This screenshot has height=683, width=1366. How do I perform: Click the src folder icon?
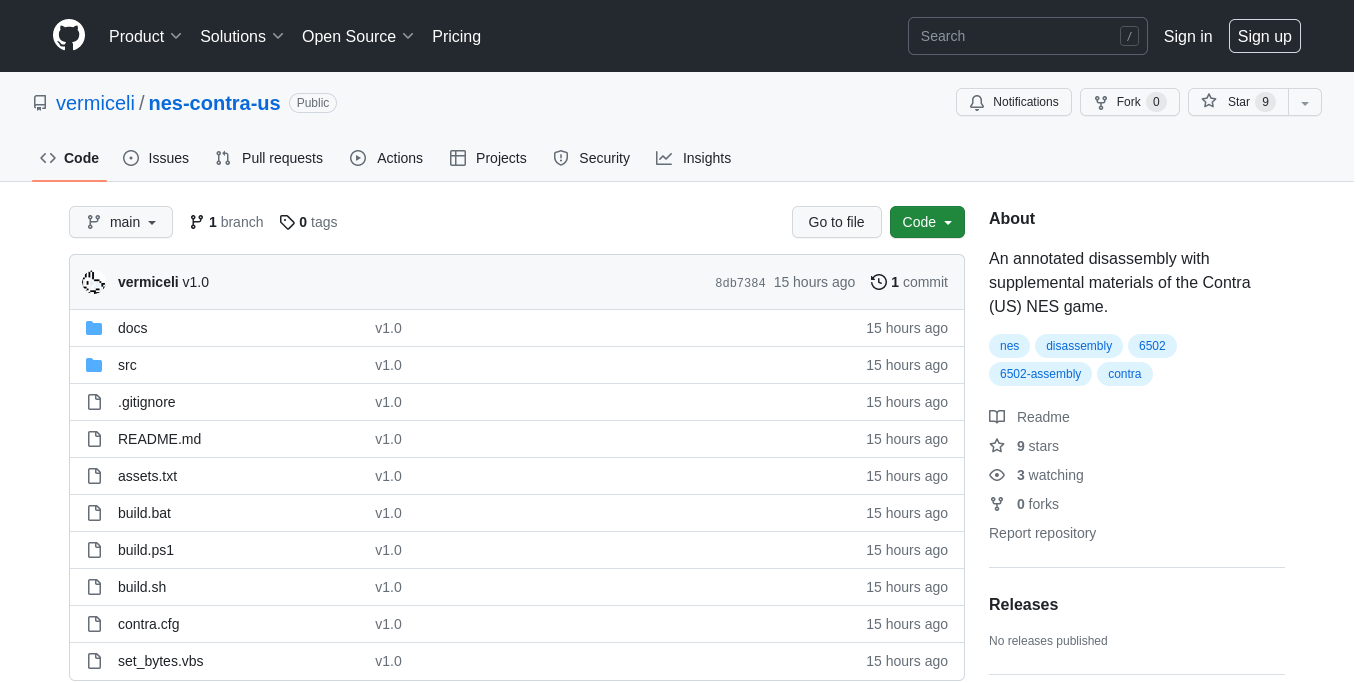[94, 365]
